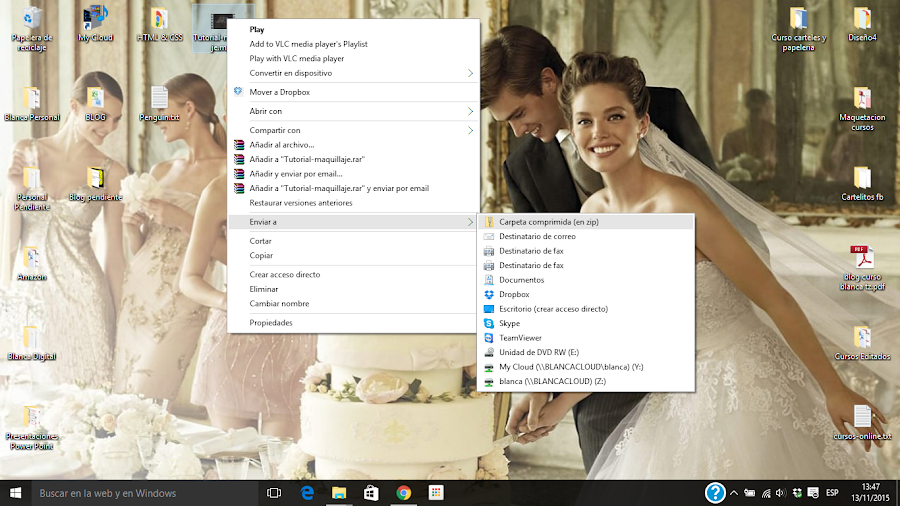This screenshot has width=900, height=506.
Task: Click the Windows Start button
Action: 15,493
